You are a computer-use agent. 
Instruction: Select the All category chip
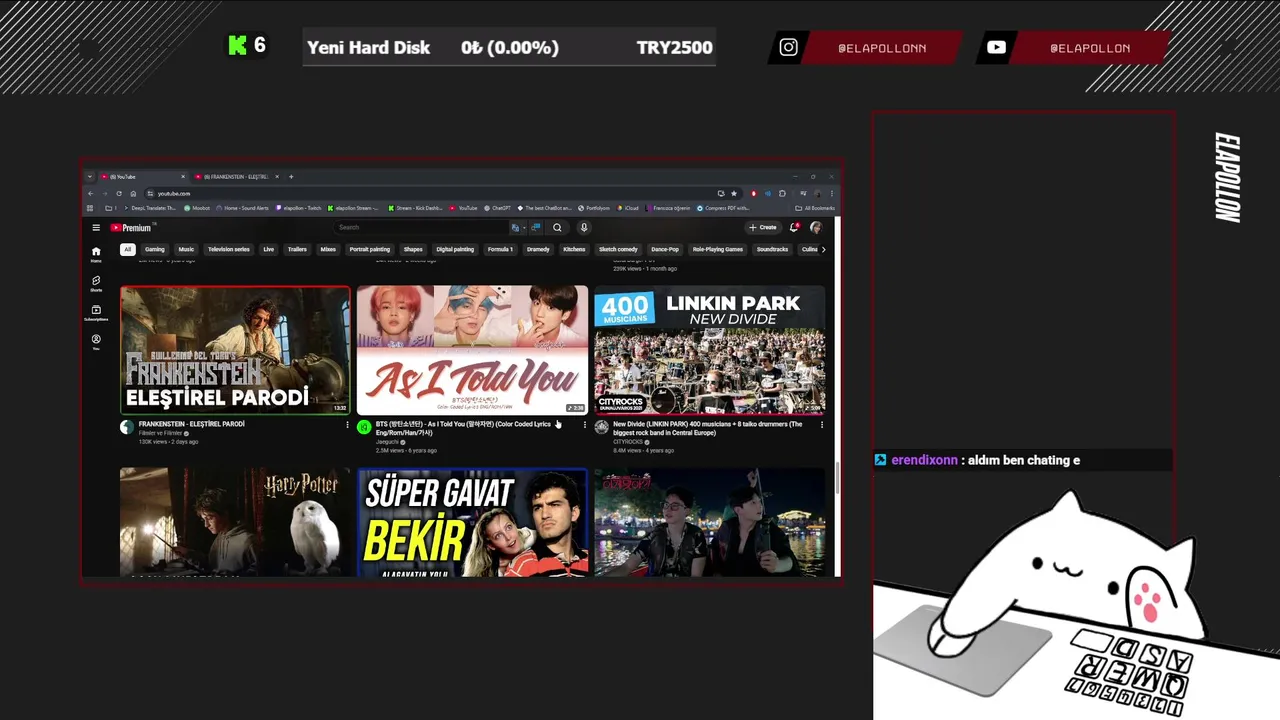click(128, 249)
